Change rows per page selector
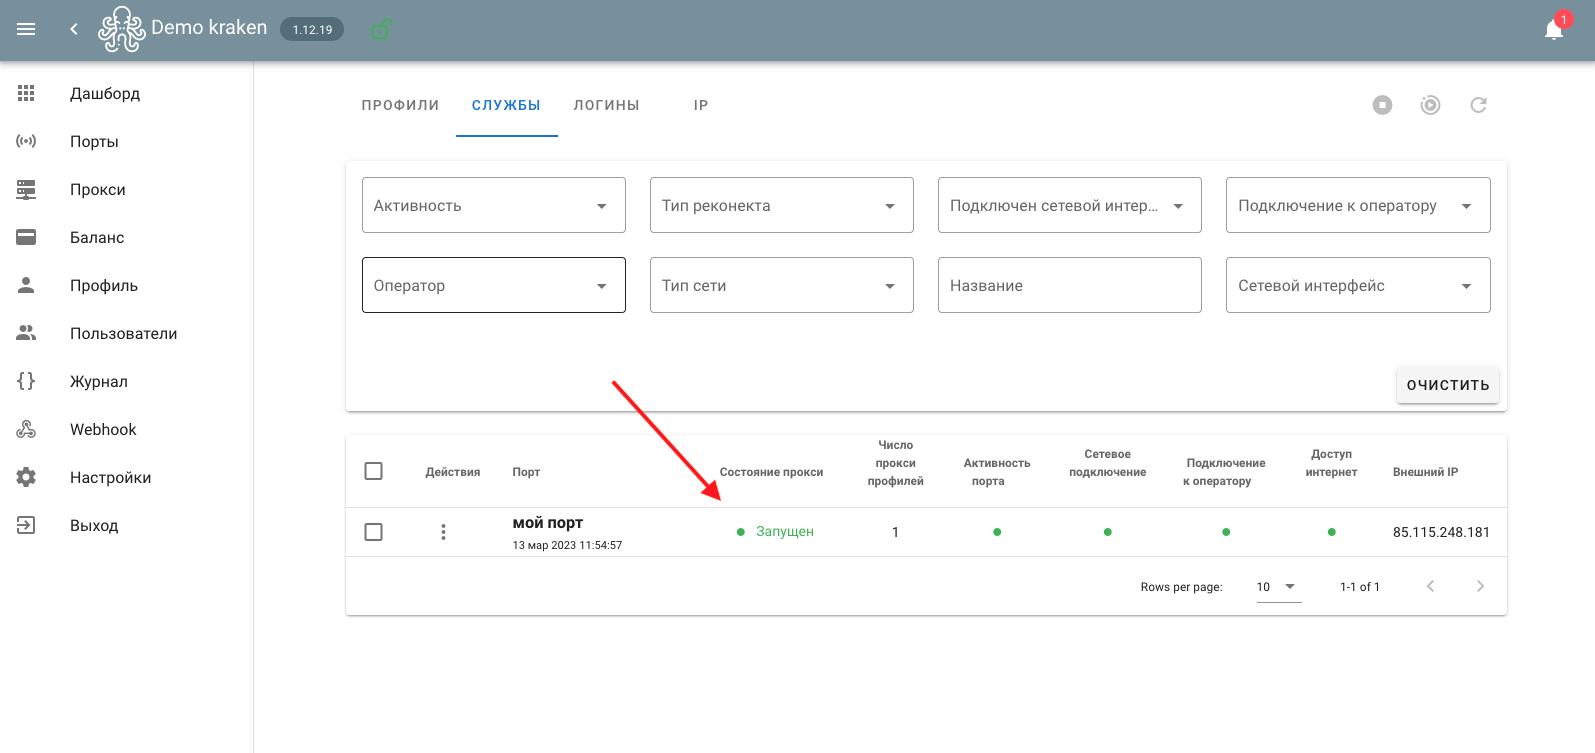The height and width of the screenshot is (753, 1595). 1278,587
